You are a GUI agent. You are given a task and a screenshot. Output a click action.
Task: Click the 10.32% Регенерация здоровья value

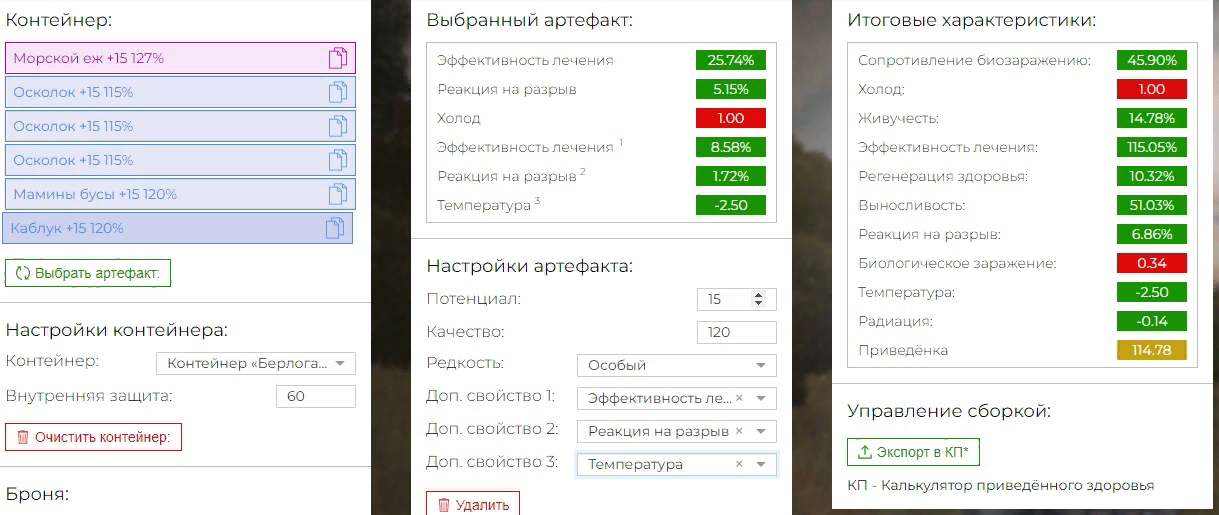[1152, 176]
